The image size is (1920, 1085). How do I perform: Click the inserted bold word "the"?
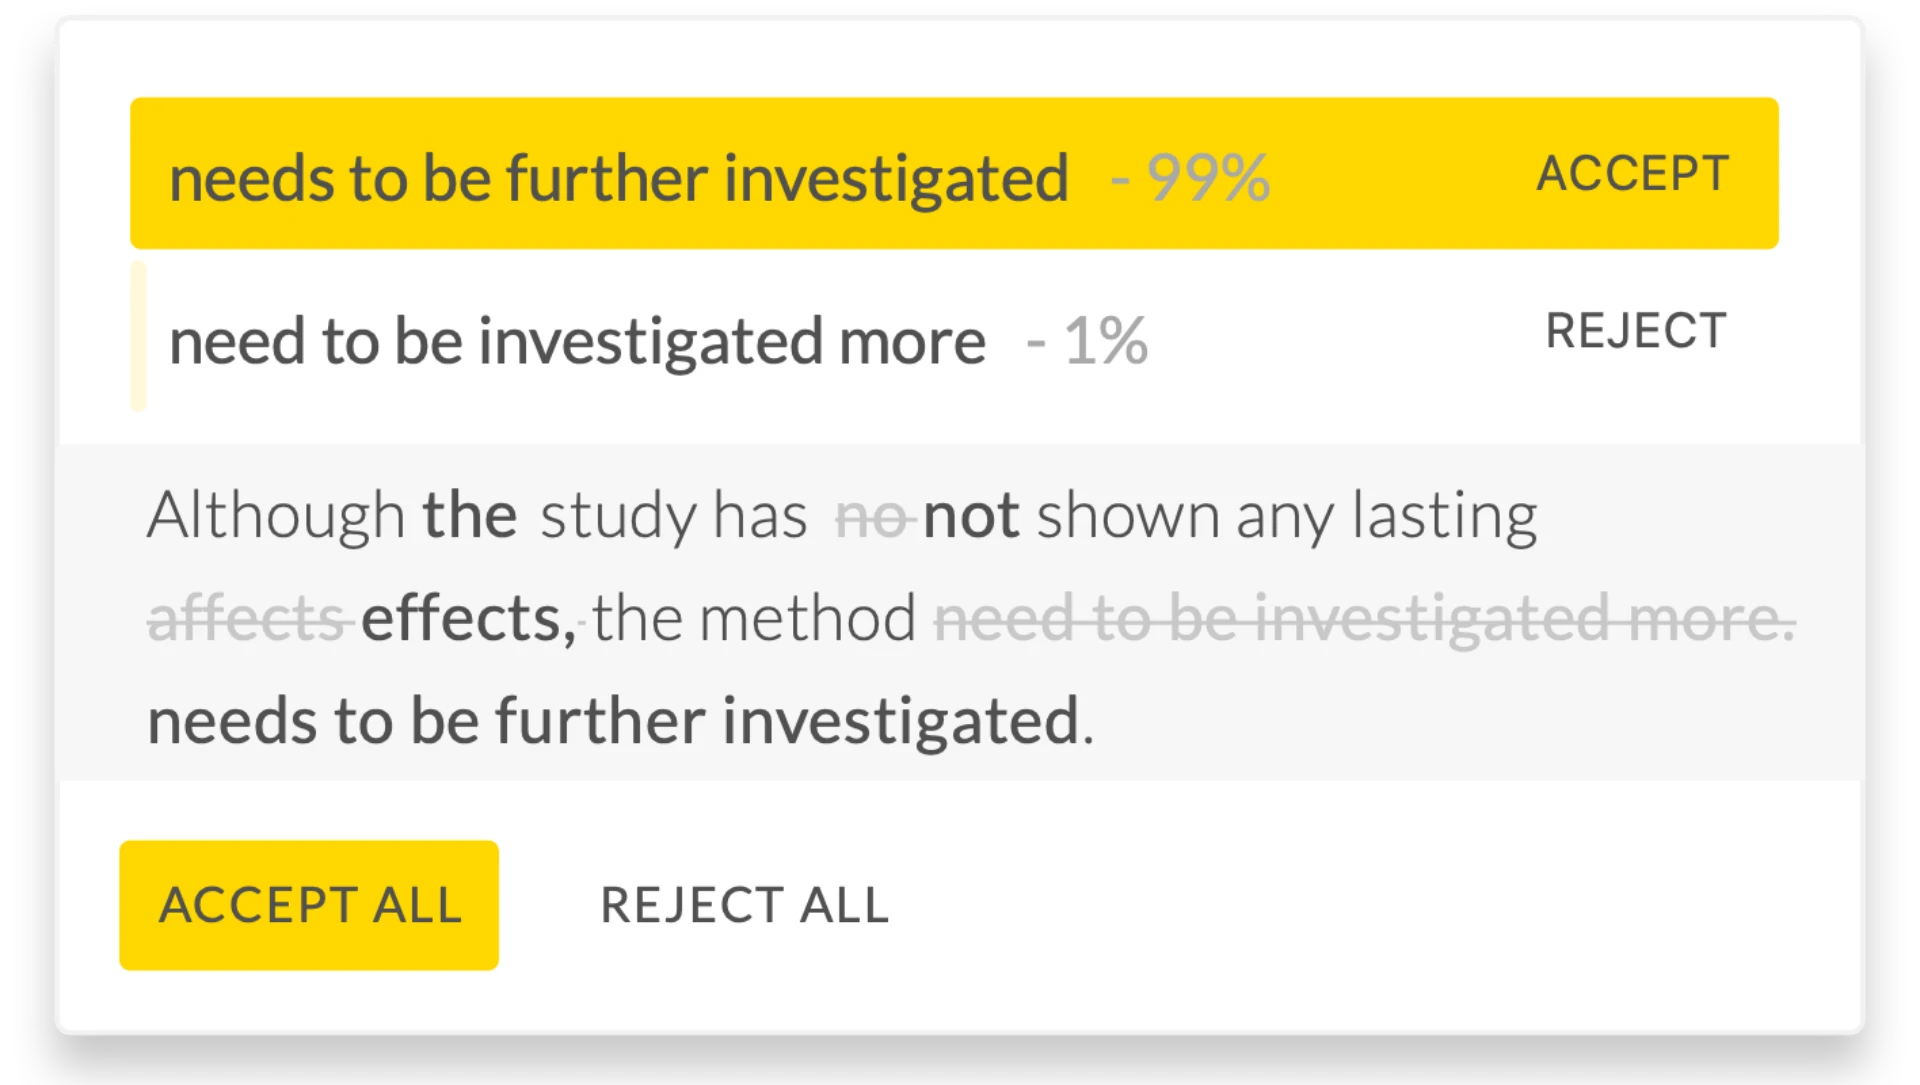[469, 516]
